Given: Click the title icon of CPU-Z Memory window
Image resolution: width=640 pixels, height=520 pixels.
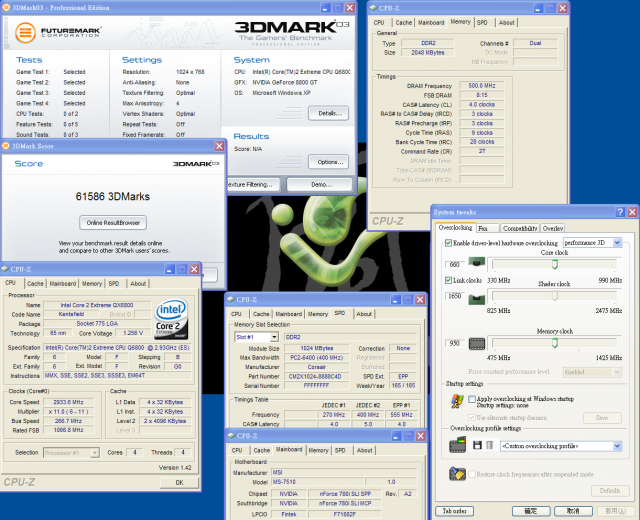Looking at the screenshot, I should point(373,8).
